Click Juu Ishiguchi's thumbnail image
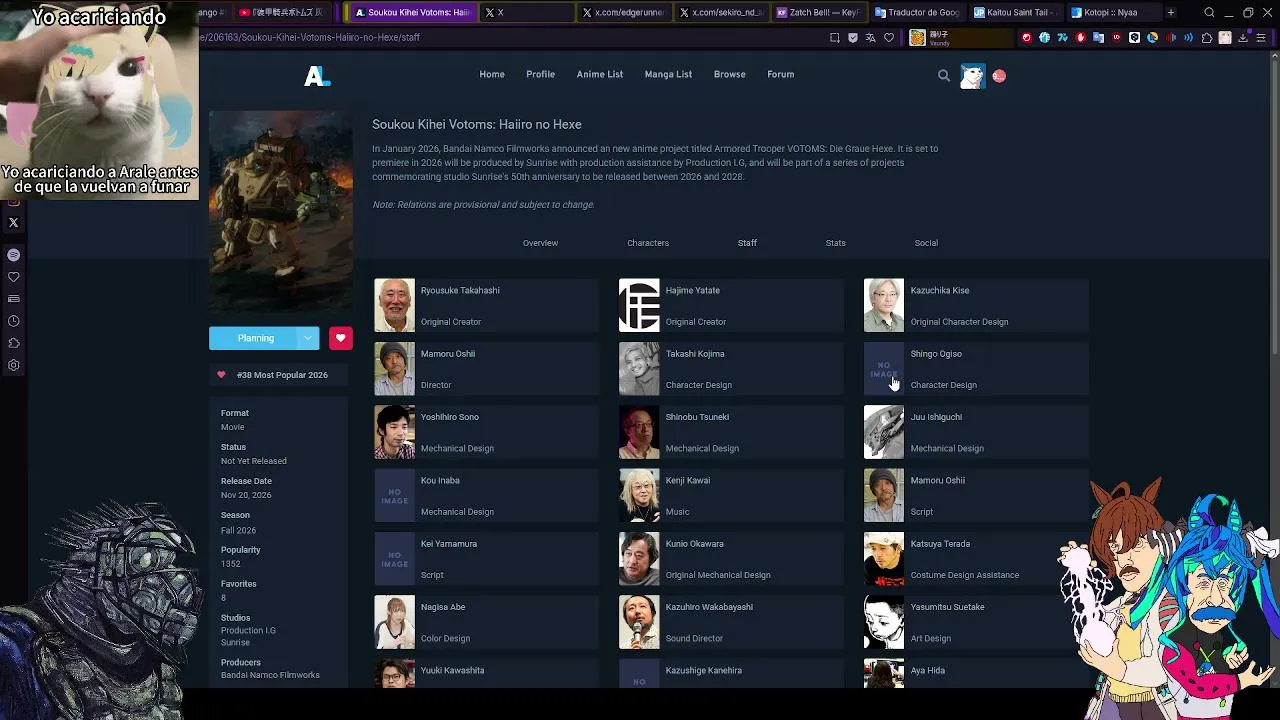This screenshot has width=1280, height=720. 884,432
